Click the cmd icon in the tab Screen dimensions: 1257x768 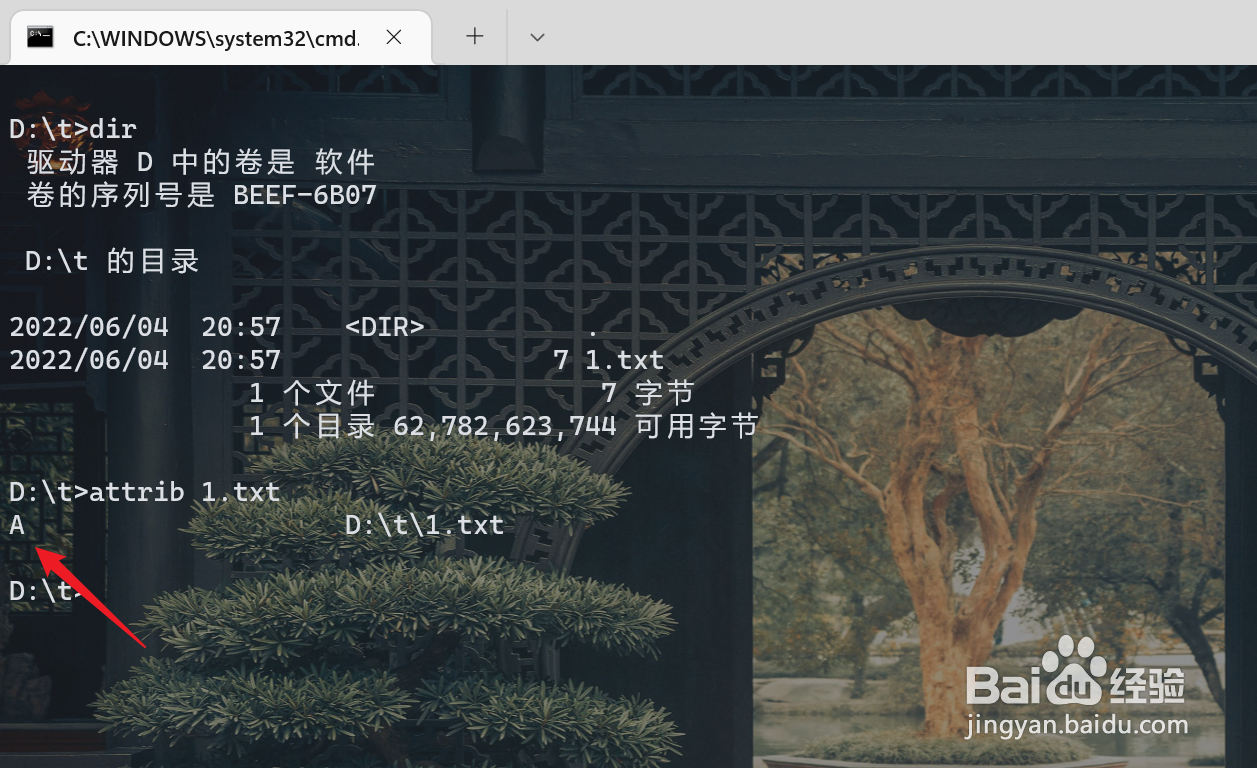click(40, 37)
